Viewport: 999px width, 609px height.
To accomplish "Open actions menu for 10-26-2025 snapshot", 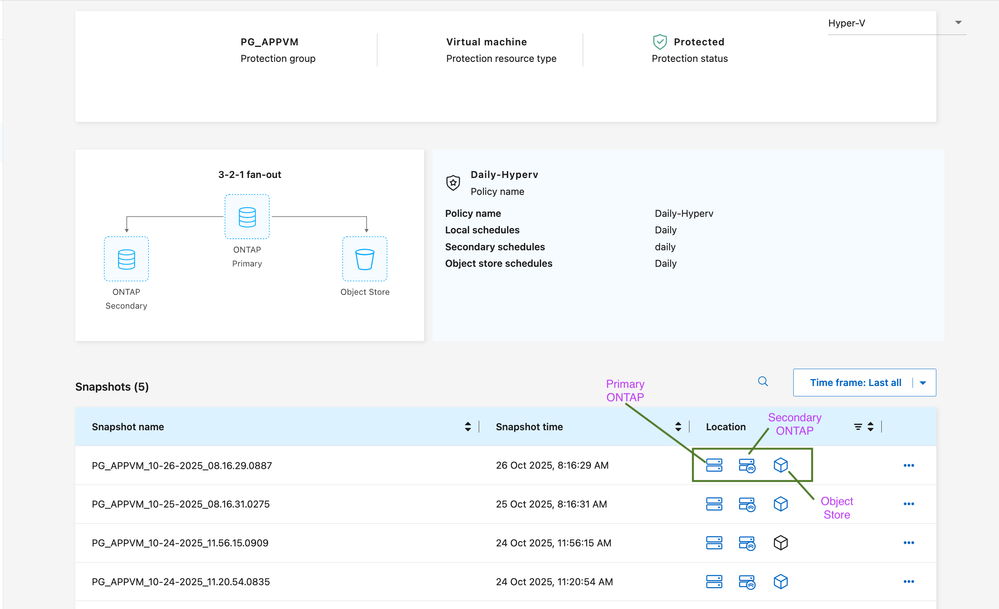I will pyautogui.click(x=908, y=465).
